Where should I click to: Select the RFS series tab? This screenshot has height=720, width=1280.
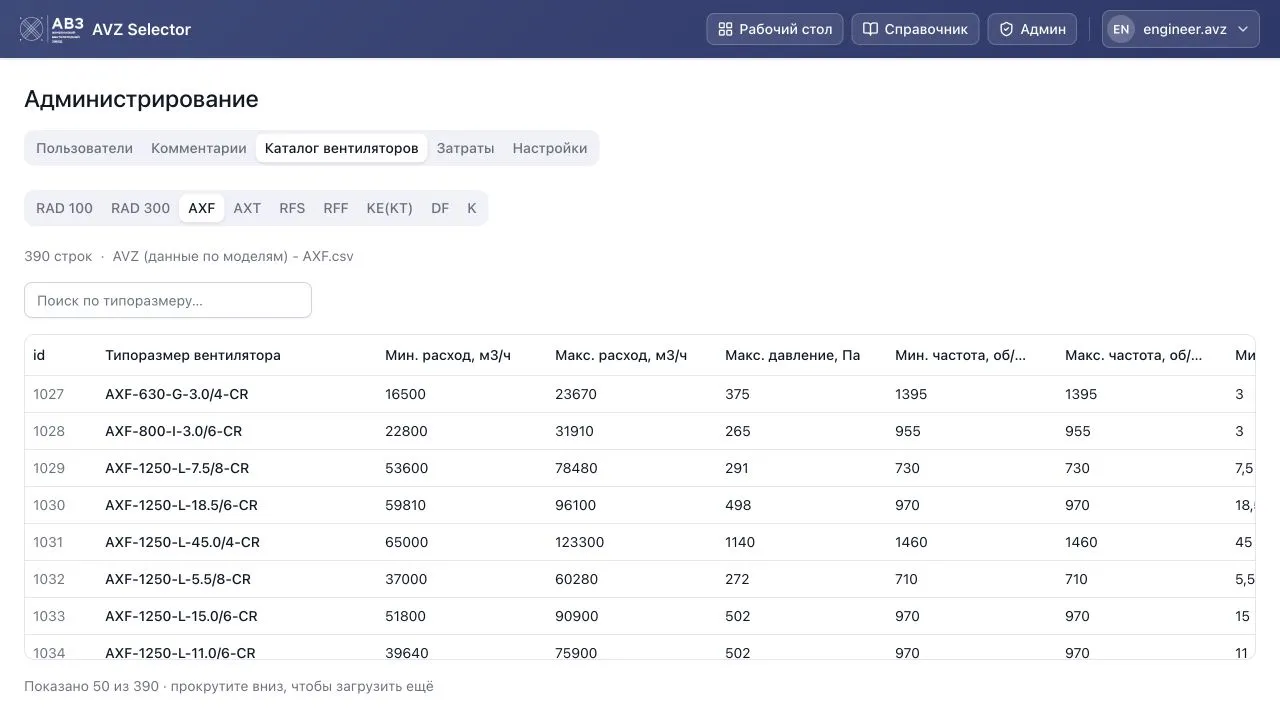[292, 208]
